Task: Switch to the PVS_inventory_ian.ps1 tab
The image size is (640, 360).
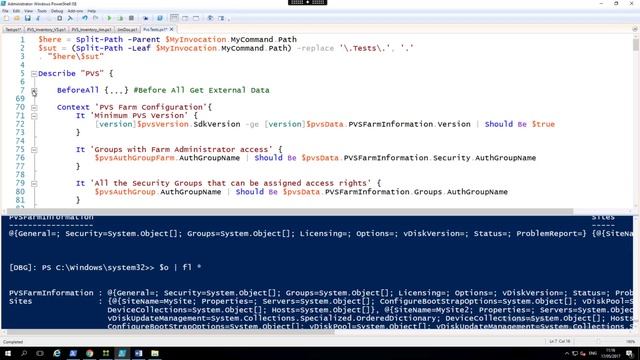Action: point(91,29)
